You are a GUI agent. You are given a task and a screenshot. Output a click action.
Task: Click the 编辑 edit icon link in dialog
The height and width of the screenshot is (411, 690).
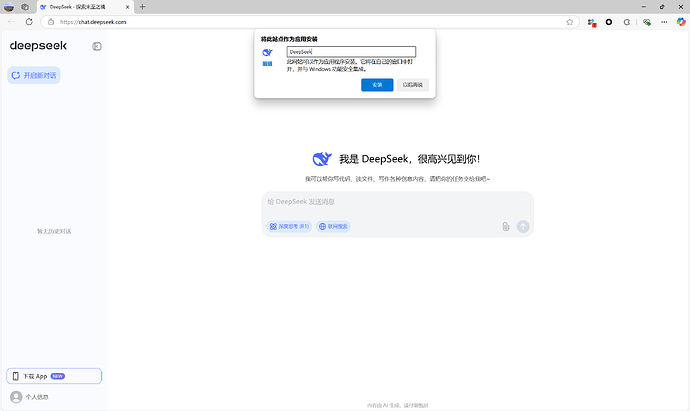267,64
